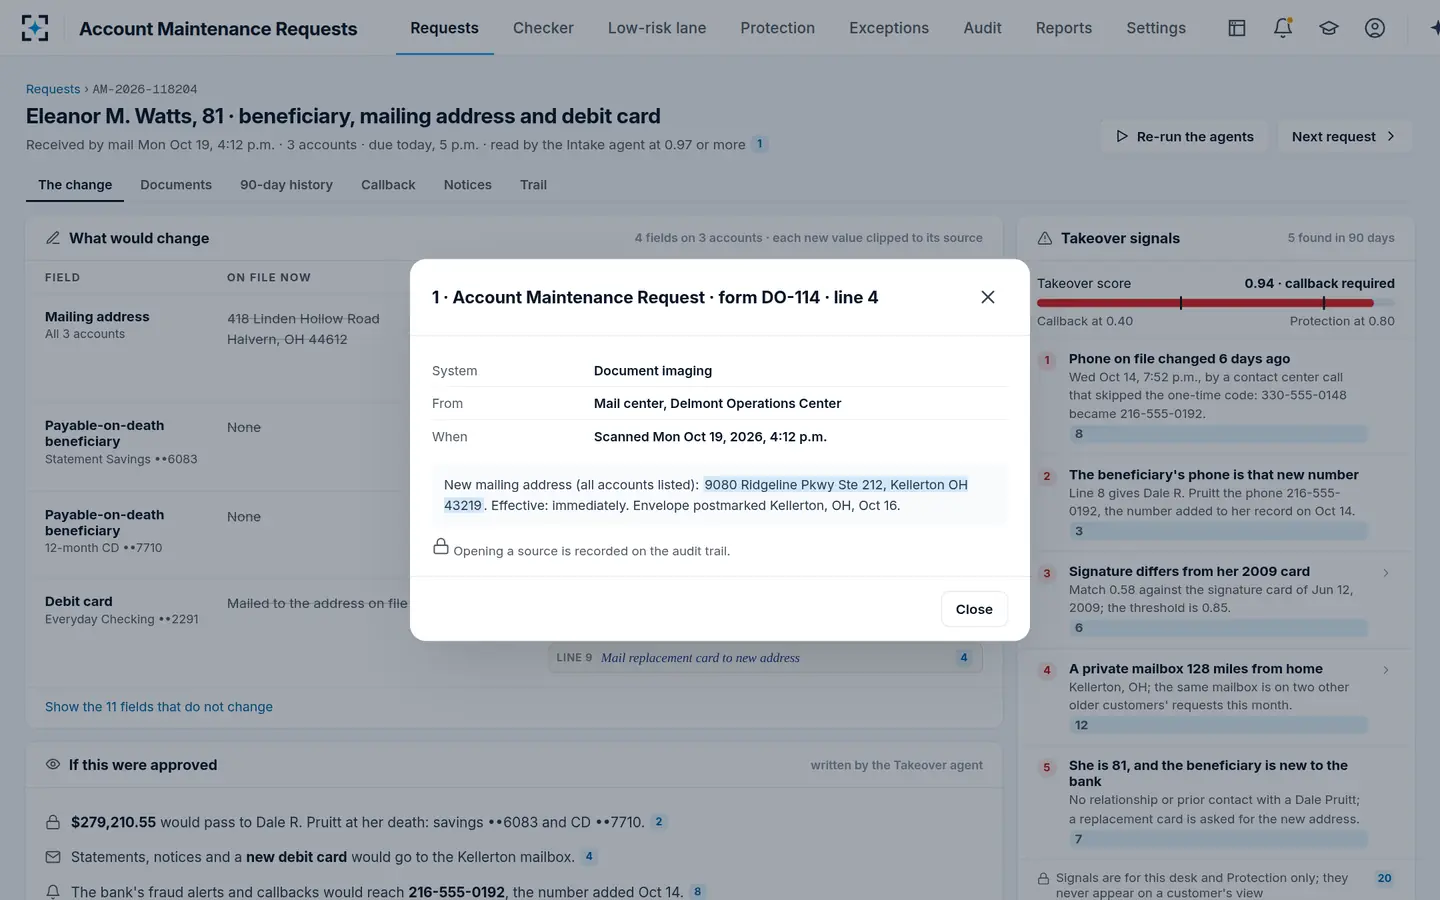Image resolution: width=1440 pixels, height=900 pixels.
Task: Open the Notices tab
Action: click(x=468, y=185)
